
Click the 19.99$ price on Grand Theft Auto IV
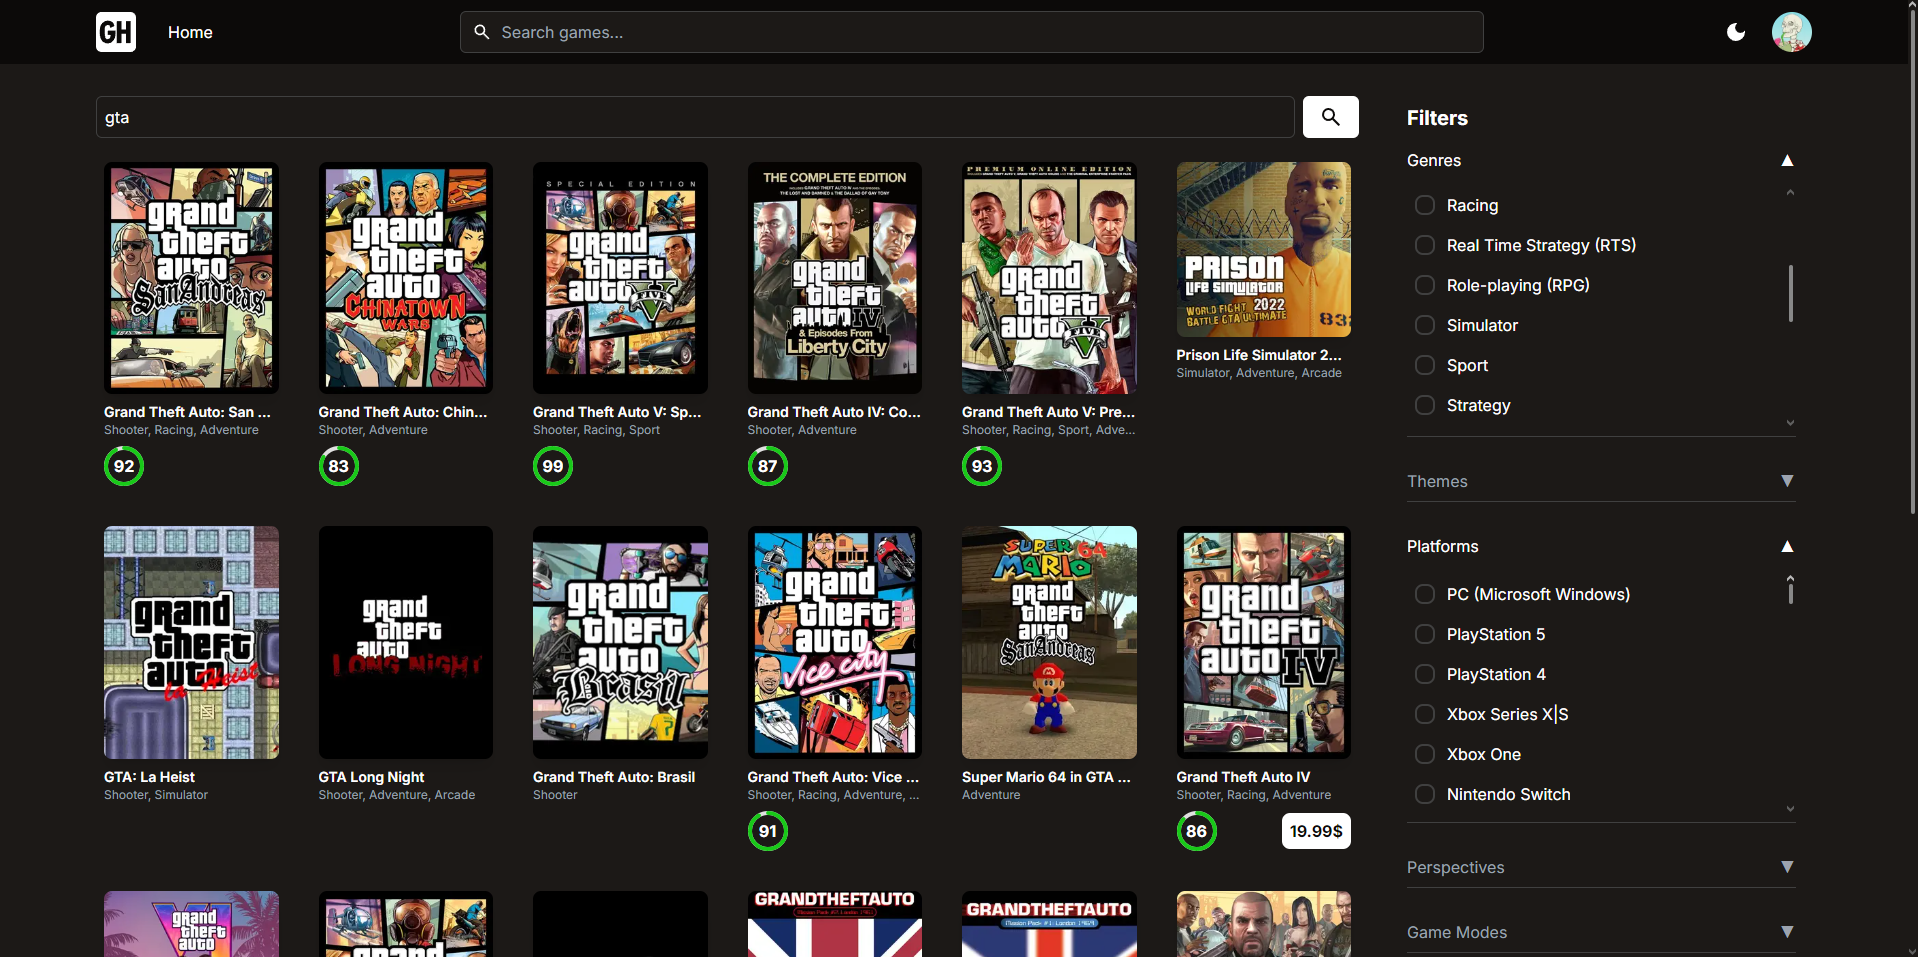[1315, 831]
